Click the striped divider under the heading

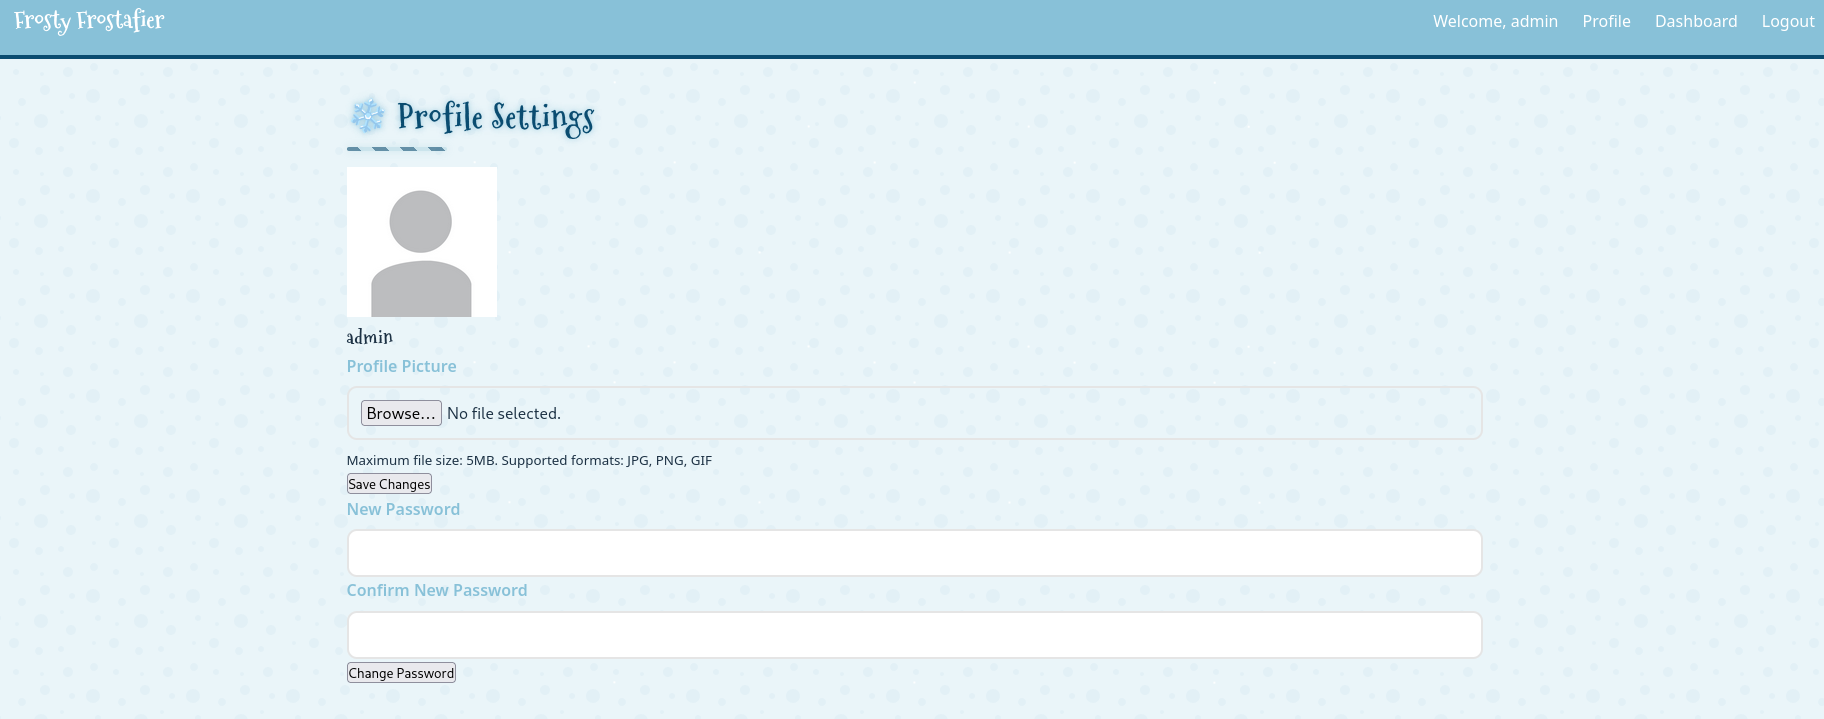coord(396,149)
